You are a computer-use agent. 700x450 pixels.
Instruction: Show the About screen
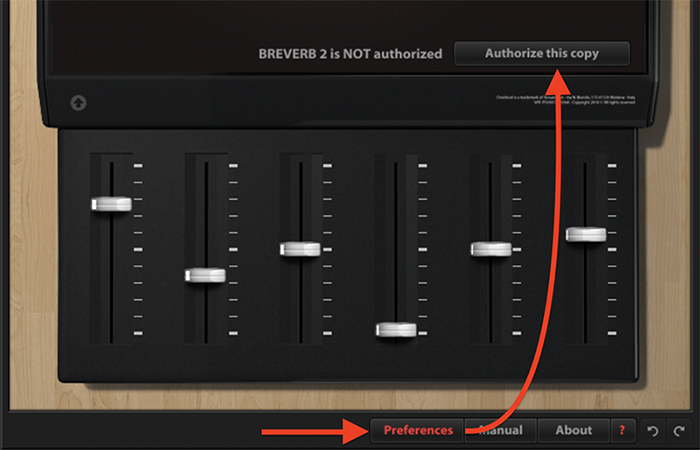coord(574,430)
